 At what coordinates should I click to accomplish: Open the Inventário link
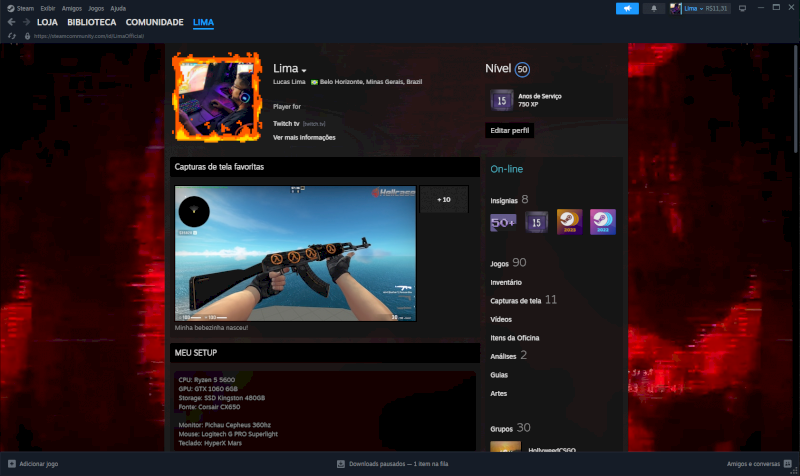(x=506, y=282)
